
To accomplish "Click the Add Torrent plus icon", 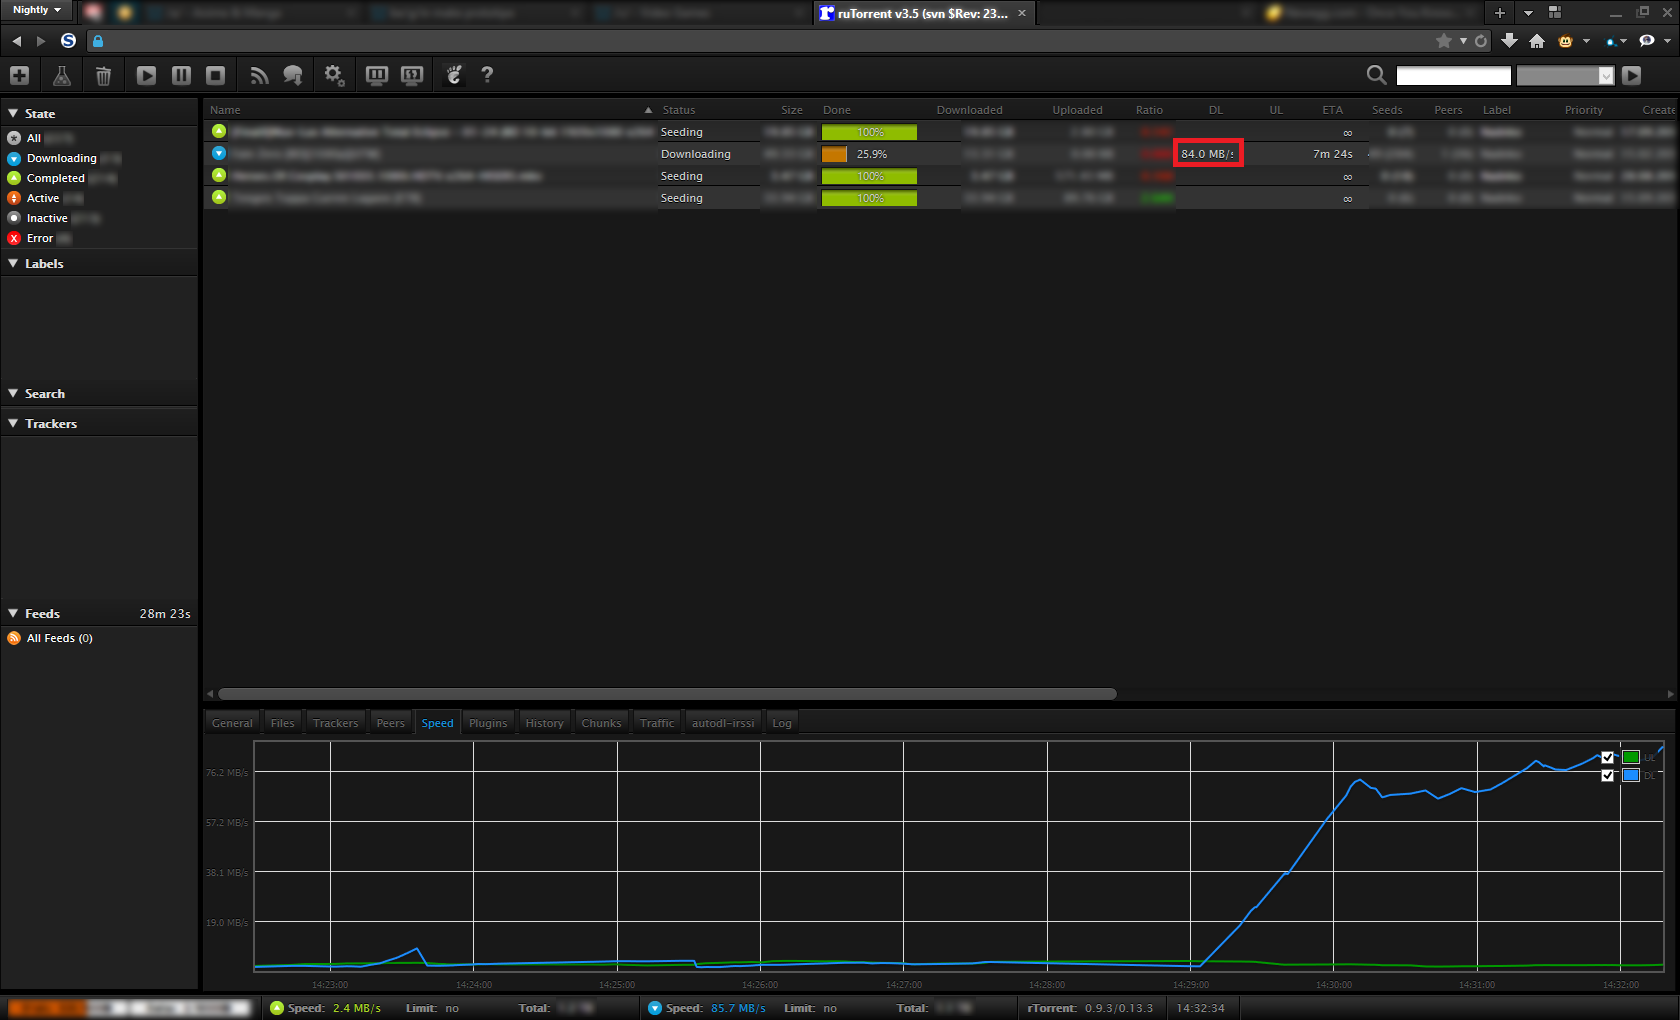I will 19,75.
